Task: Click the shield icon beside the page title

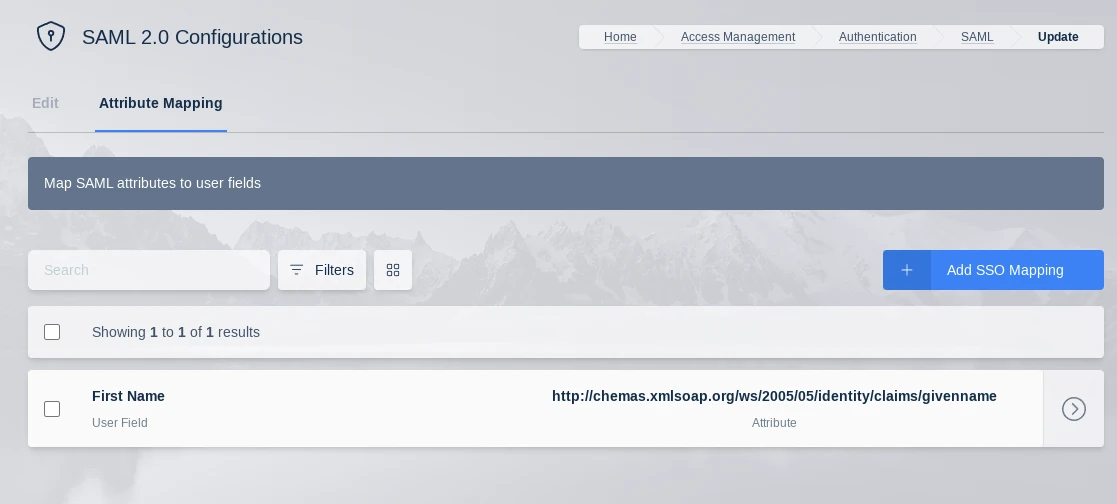Action: pos(50,37)
